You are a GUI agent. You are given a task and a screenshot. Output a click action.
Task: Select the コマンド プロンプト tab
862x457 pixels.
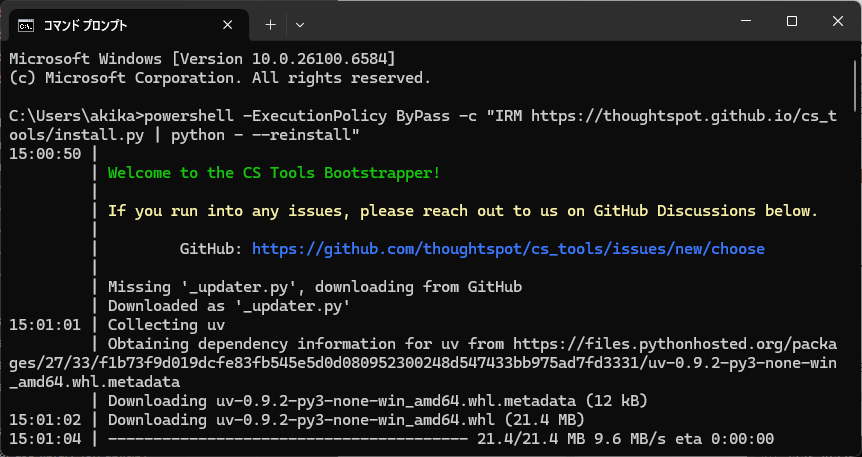click(x=100, y=23)
